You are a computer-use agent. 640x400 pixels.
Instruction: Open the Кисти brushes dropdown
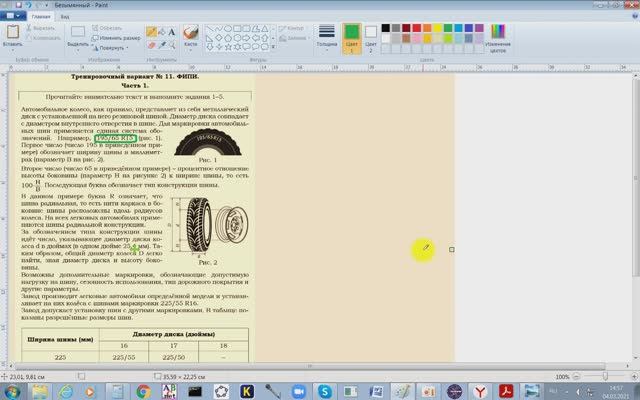click(191, 46)
